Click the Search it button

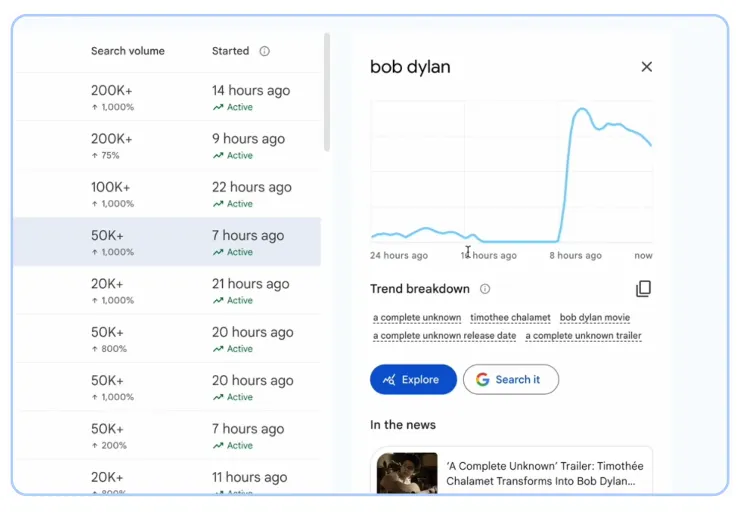(511, 379)
